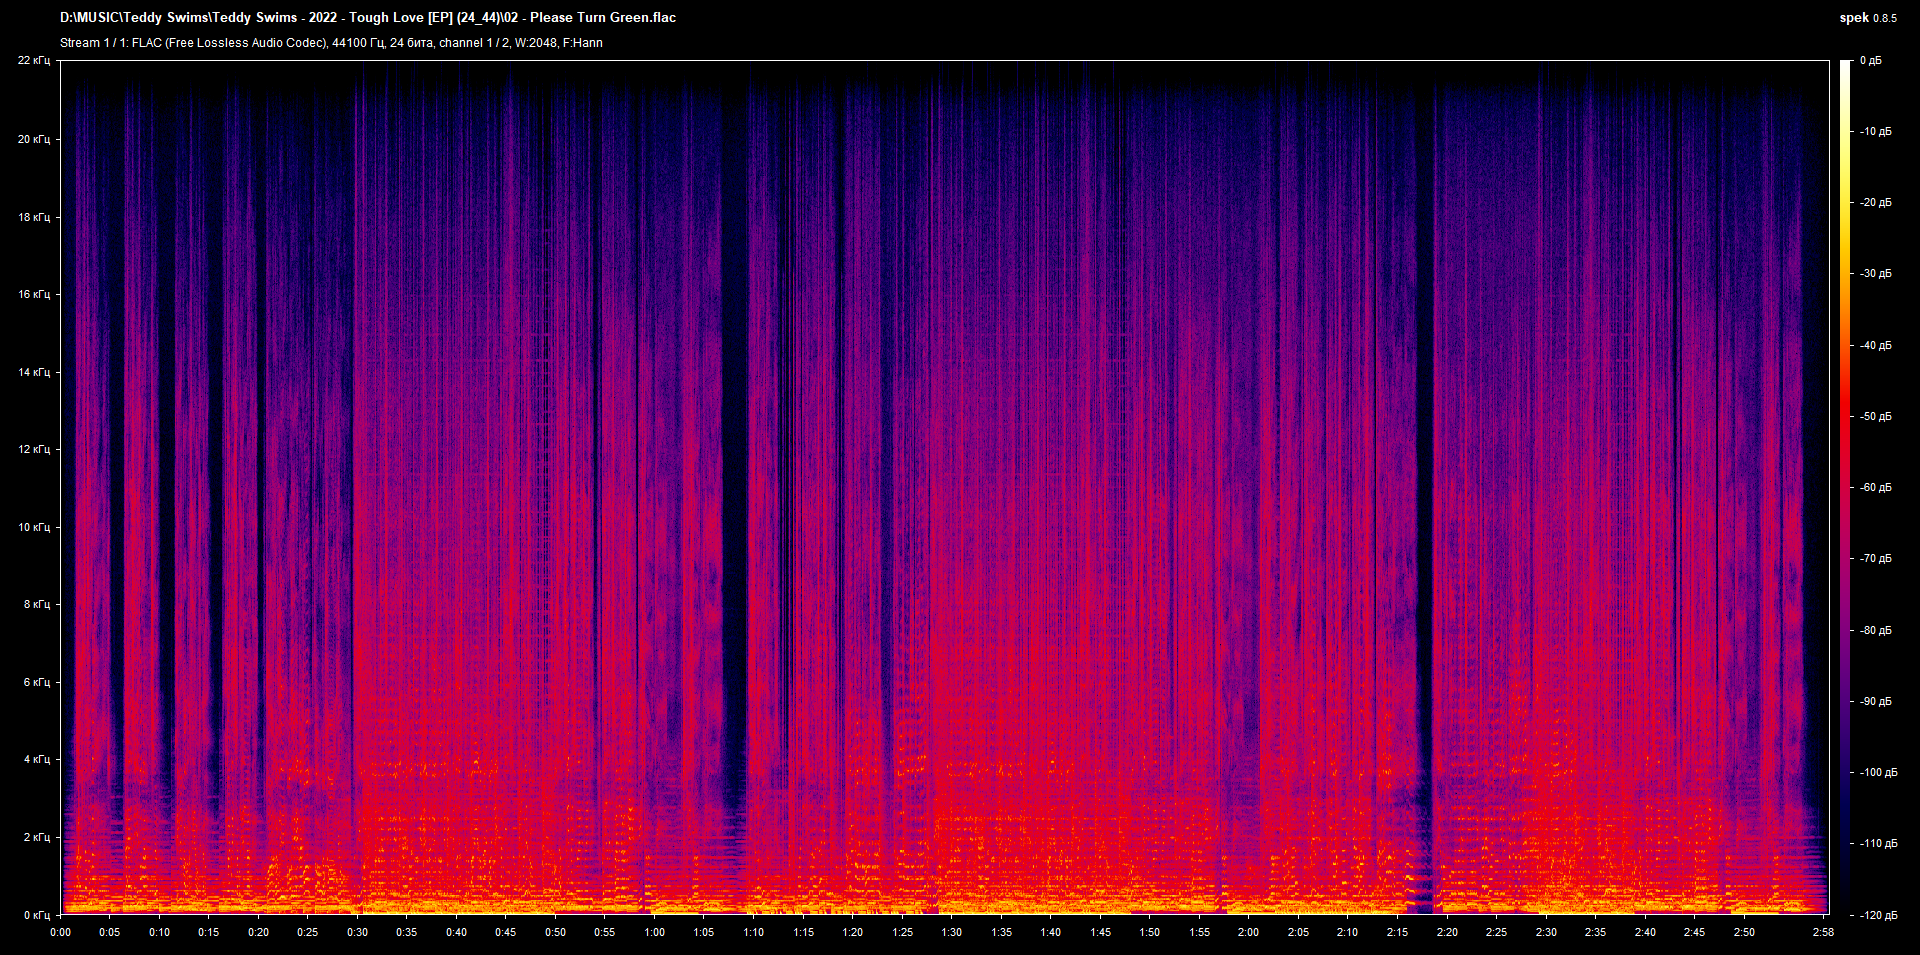Click the 0:05 time axis label

(x=110, y=932)
